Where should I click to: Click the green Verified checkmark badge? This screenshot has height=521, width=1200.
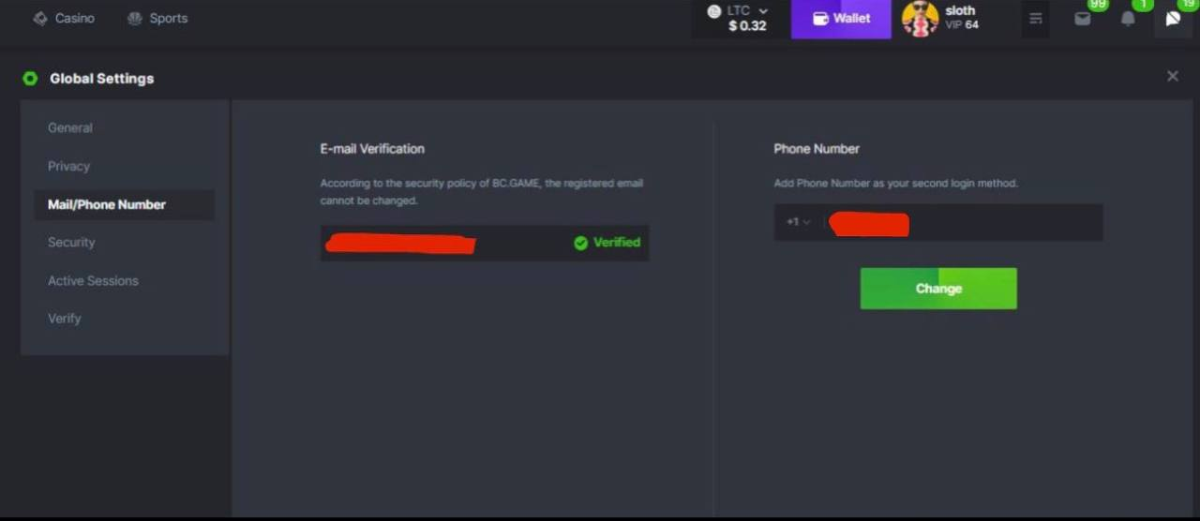pos(581,243)
